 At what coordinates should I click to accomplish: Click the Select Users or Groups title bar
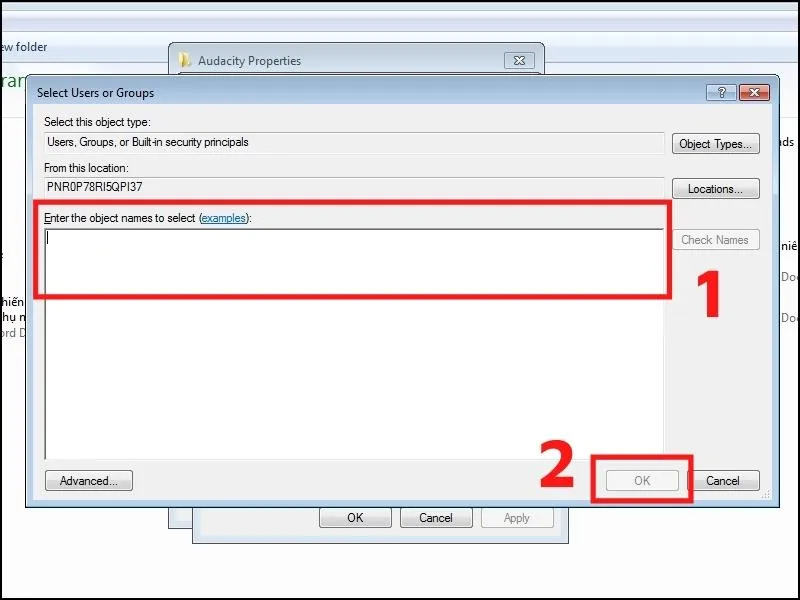[367, 93]
